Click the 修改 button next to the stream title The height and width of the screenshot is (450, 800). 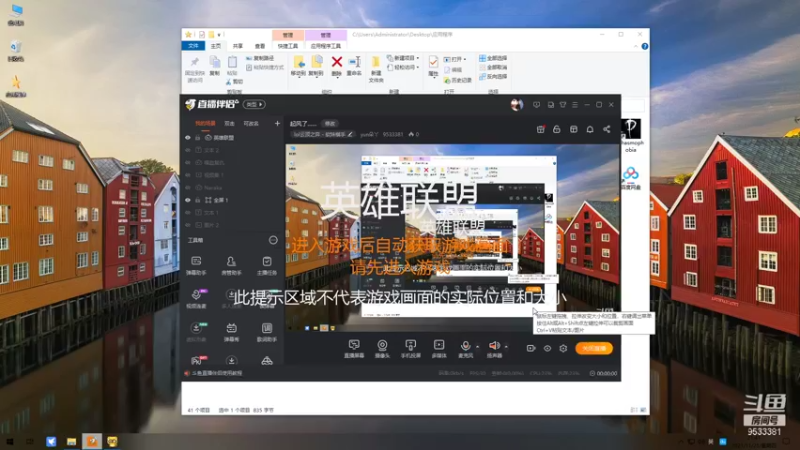click(330, 123)
